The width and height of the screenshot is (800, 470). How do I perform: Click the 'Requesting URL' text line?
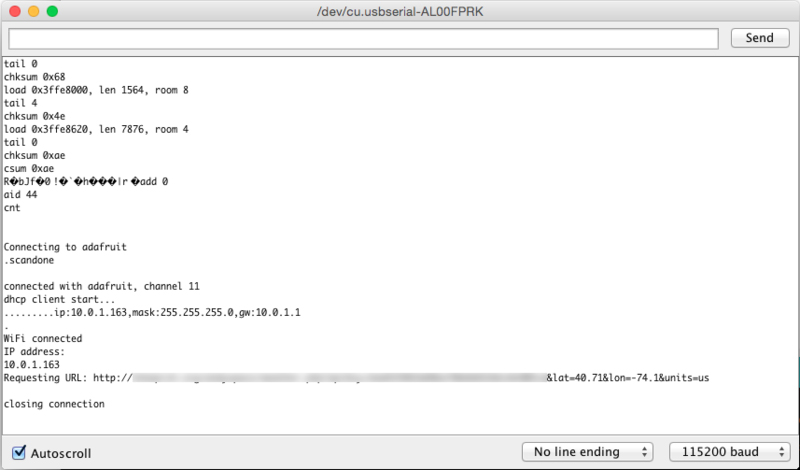[x=60, y=378]
